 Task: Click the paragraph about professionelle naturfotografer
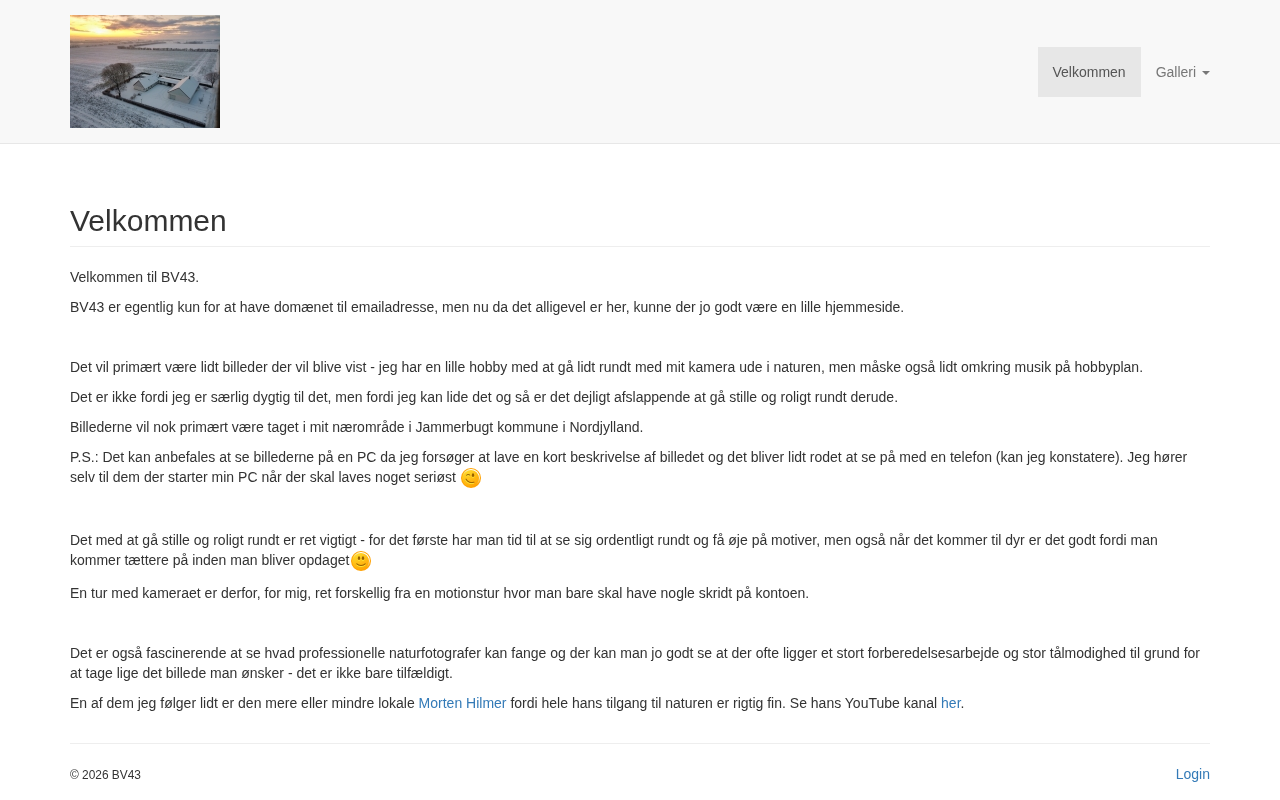click(634, 653)
